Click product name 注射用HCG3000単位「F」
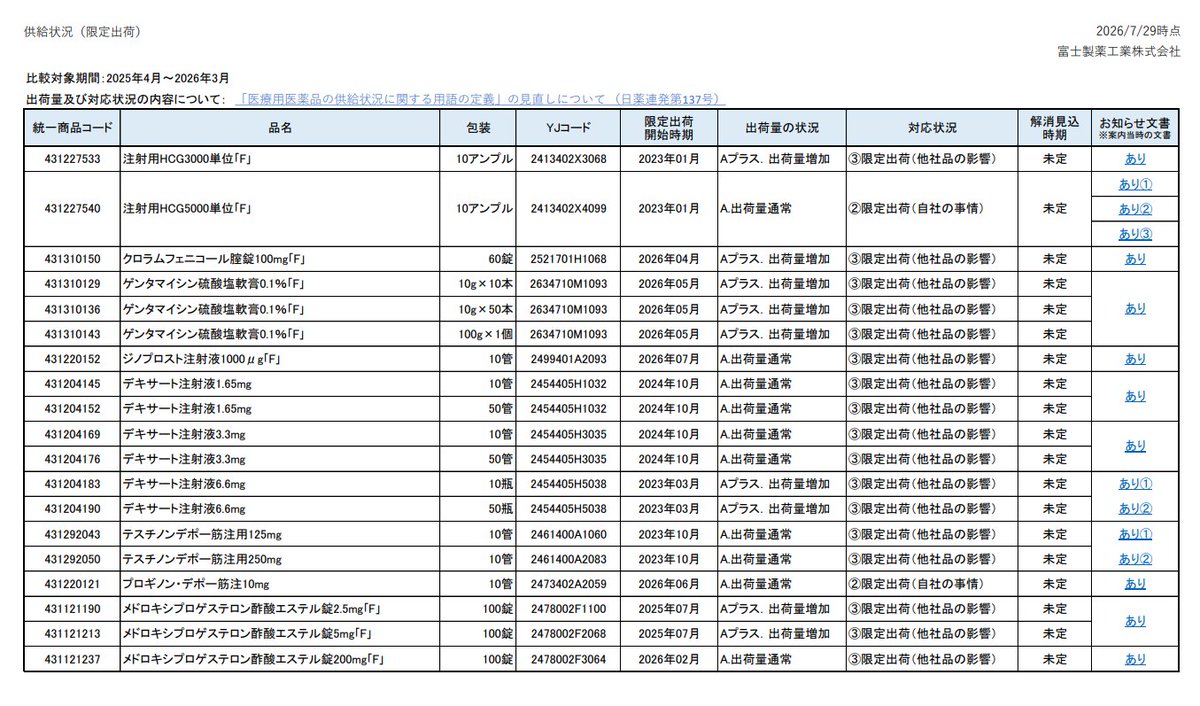Screen dimensions: 1200x706 186,159
